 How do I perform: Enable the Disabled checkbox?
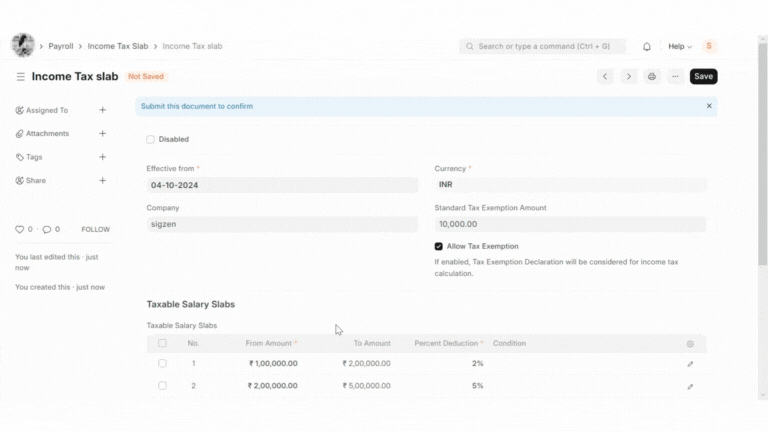click(x=151, y=139)
